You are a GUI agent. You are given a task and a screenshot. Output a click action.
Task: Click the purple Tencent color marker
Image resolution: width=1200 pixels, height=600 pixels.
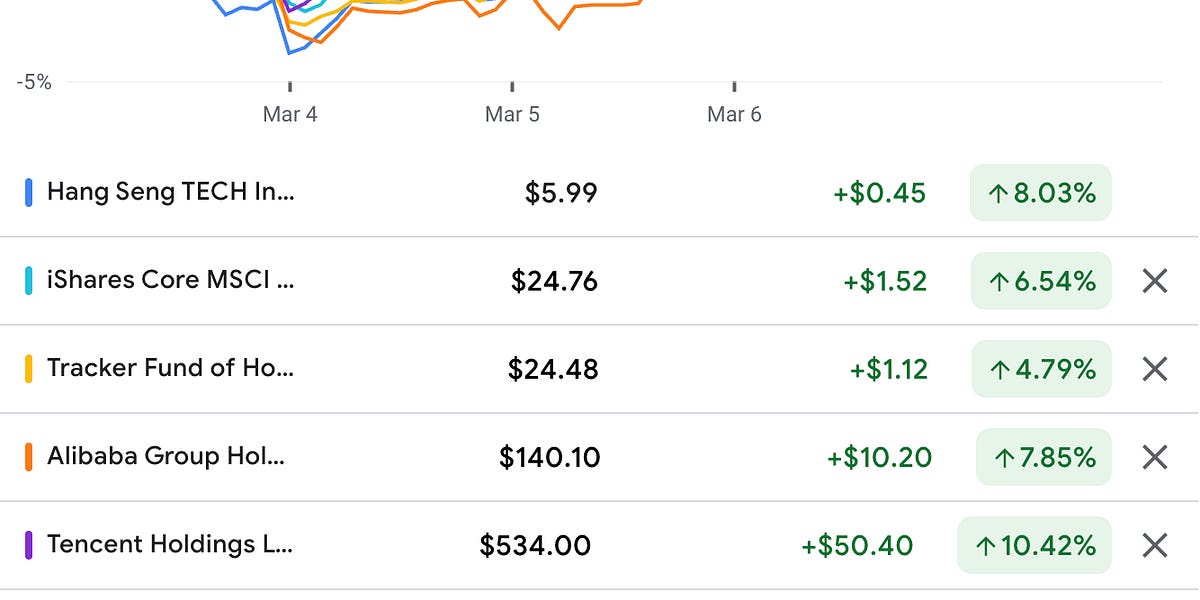[x=29, y=544]
